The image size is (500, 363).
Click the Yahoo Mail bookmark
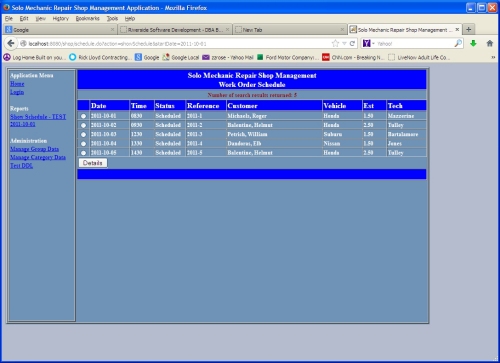pyautogui.click(x=228, y=57)
